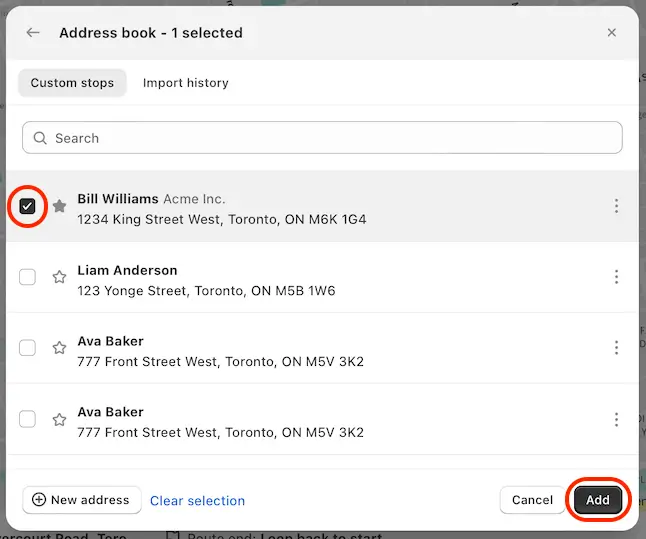Close the Address book dialog
Screen dimensions: 646x539
(611, 33)
